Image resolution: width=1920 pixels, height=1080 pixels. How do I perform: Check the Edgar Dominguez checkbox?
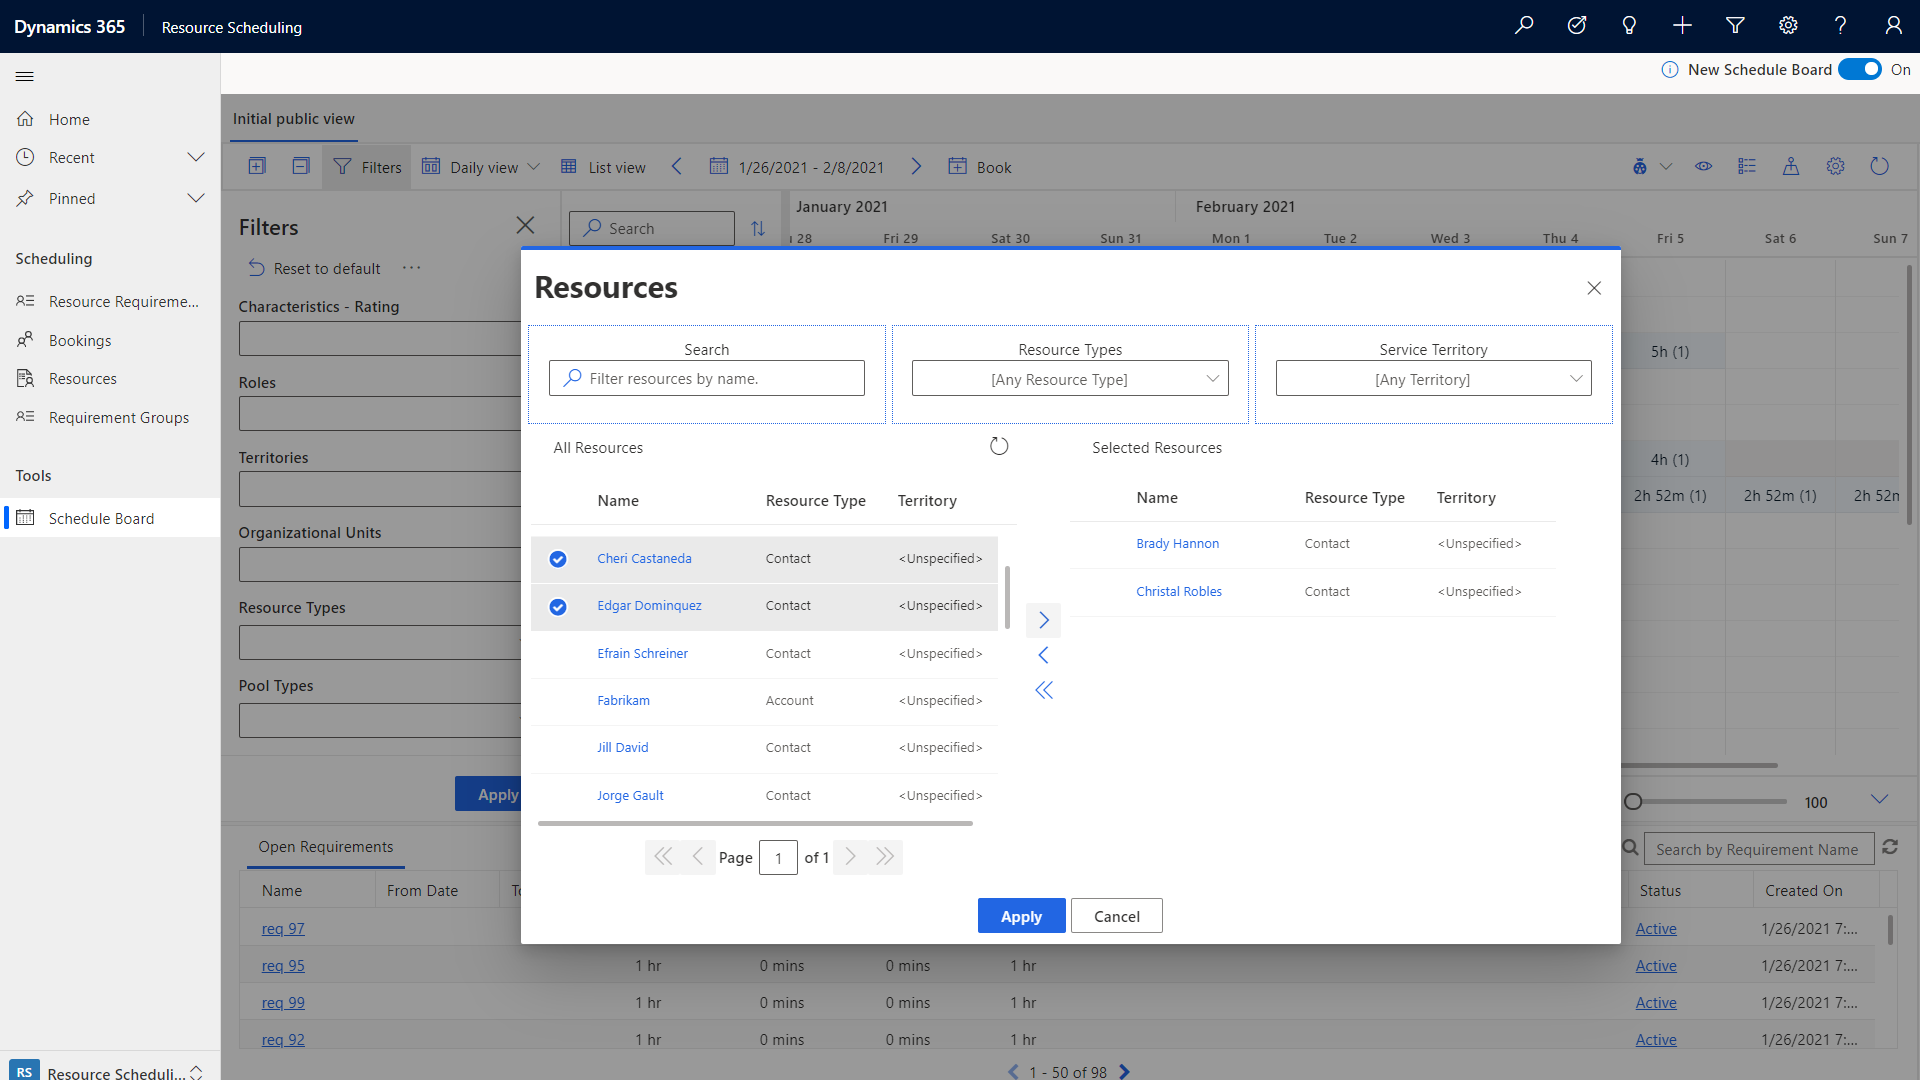coord(558,605)
